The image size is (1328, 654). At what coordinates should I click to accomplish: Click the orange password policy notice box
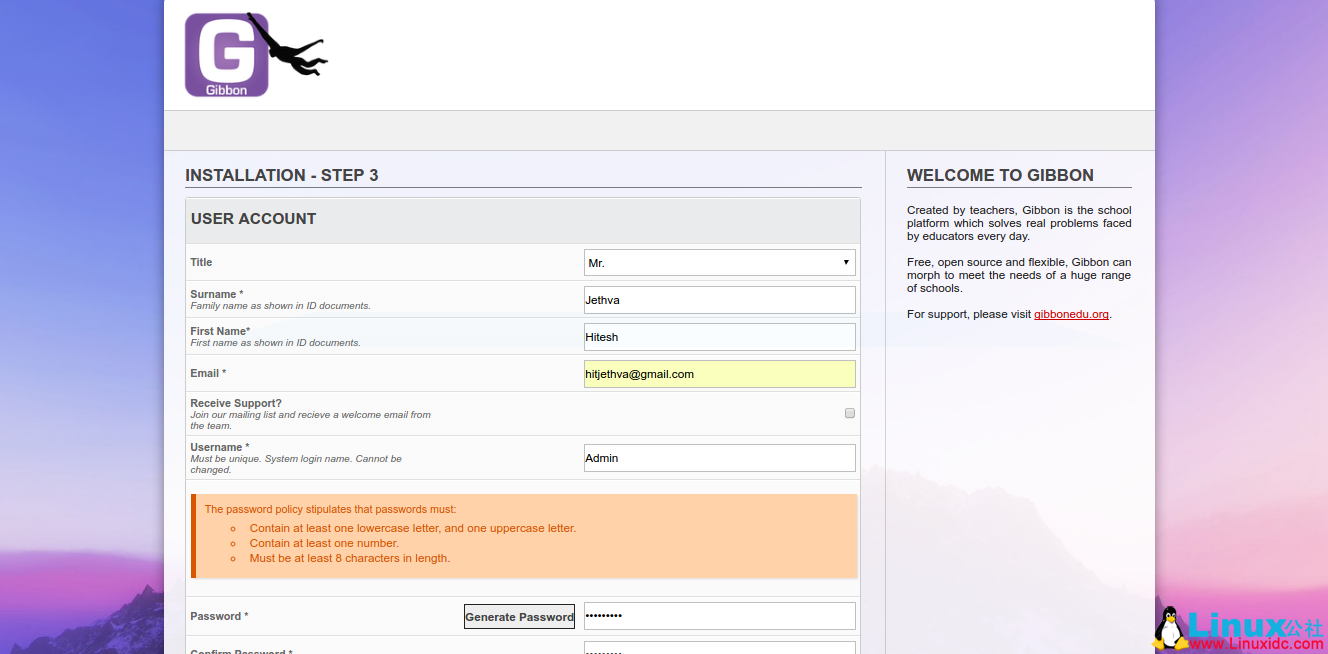pyautogui.click(x=522, y=533)
